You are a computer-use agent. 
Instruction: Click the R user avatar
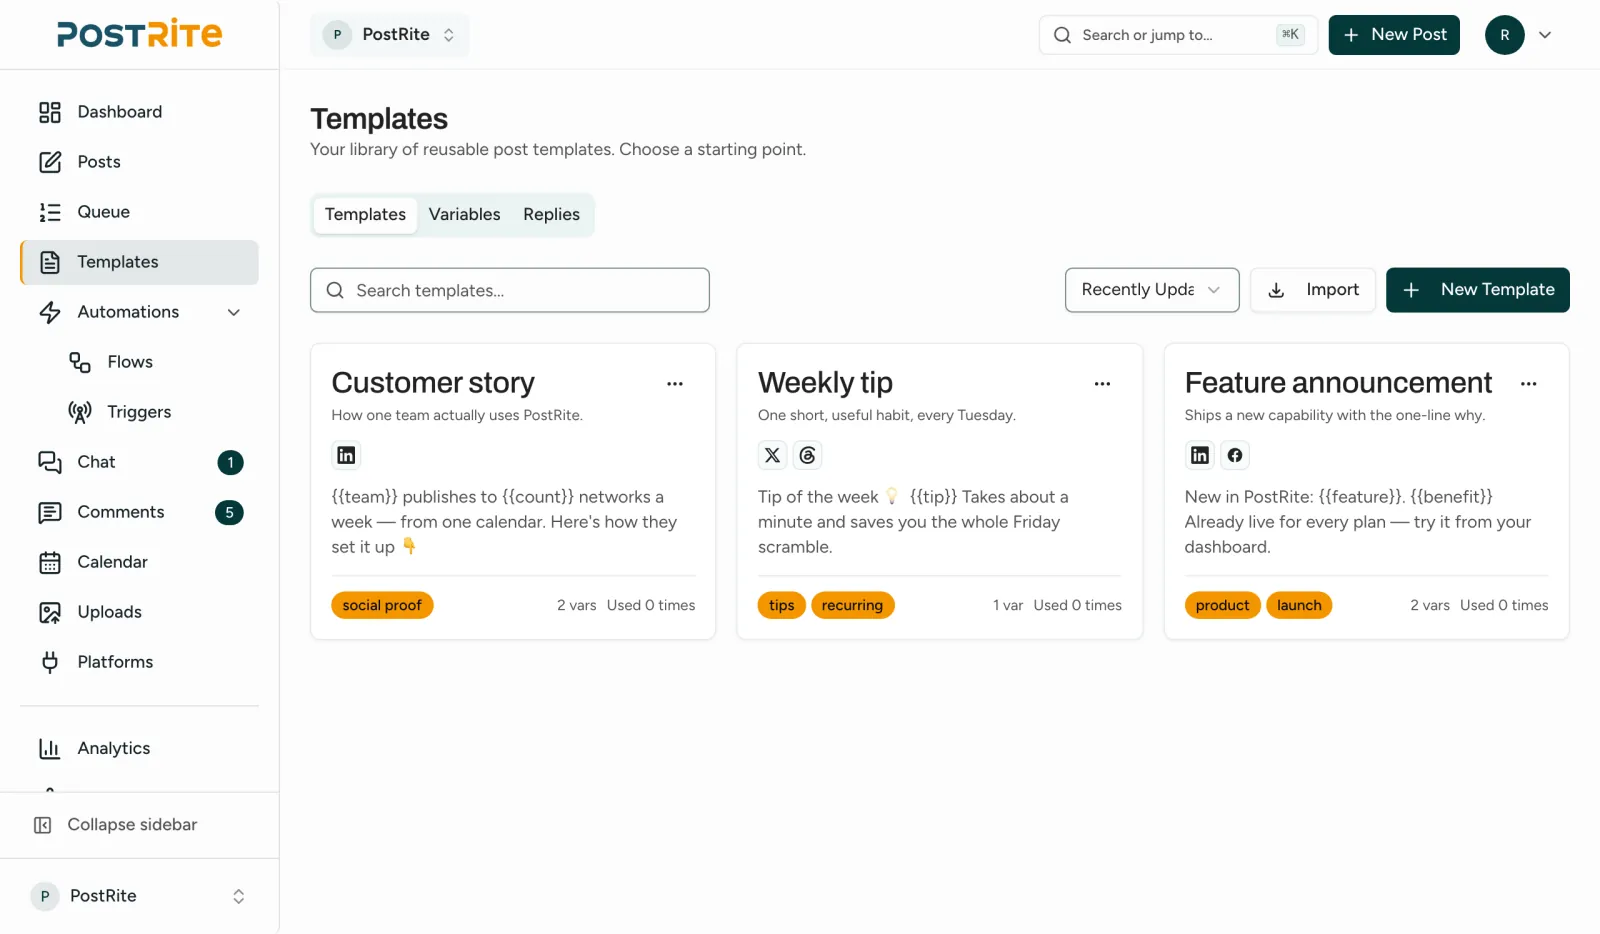pos(1505,35)
